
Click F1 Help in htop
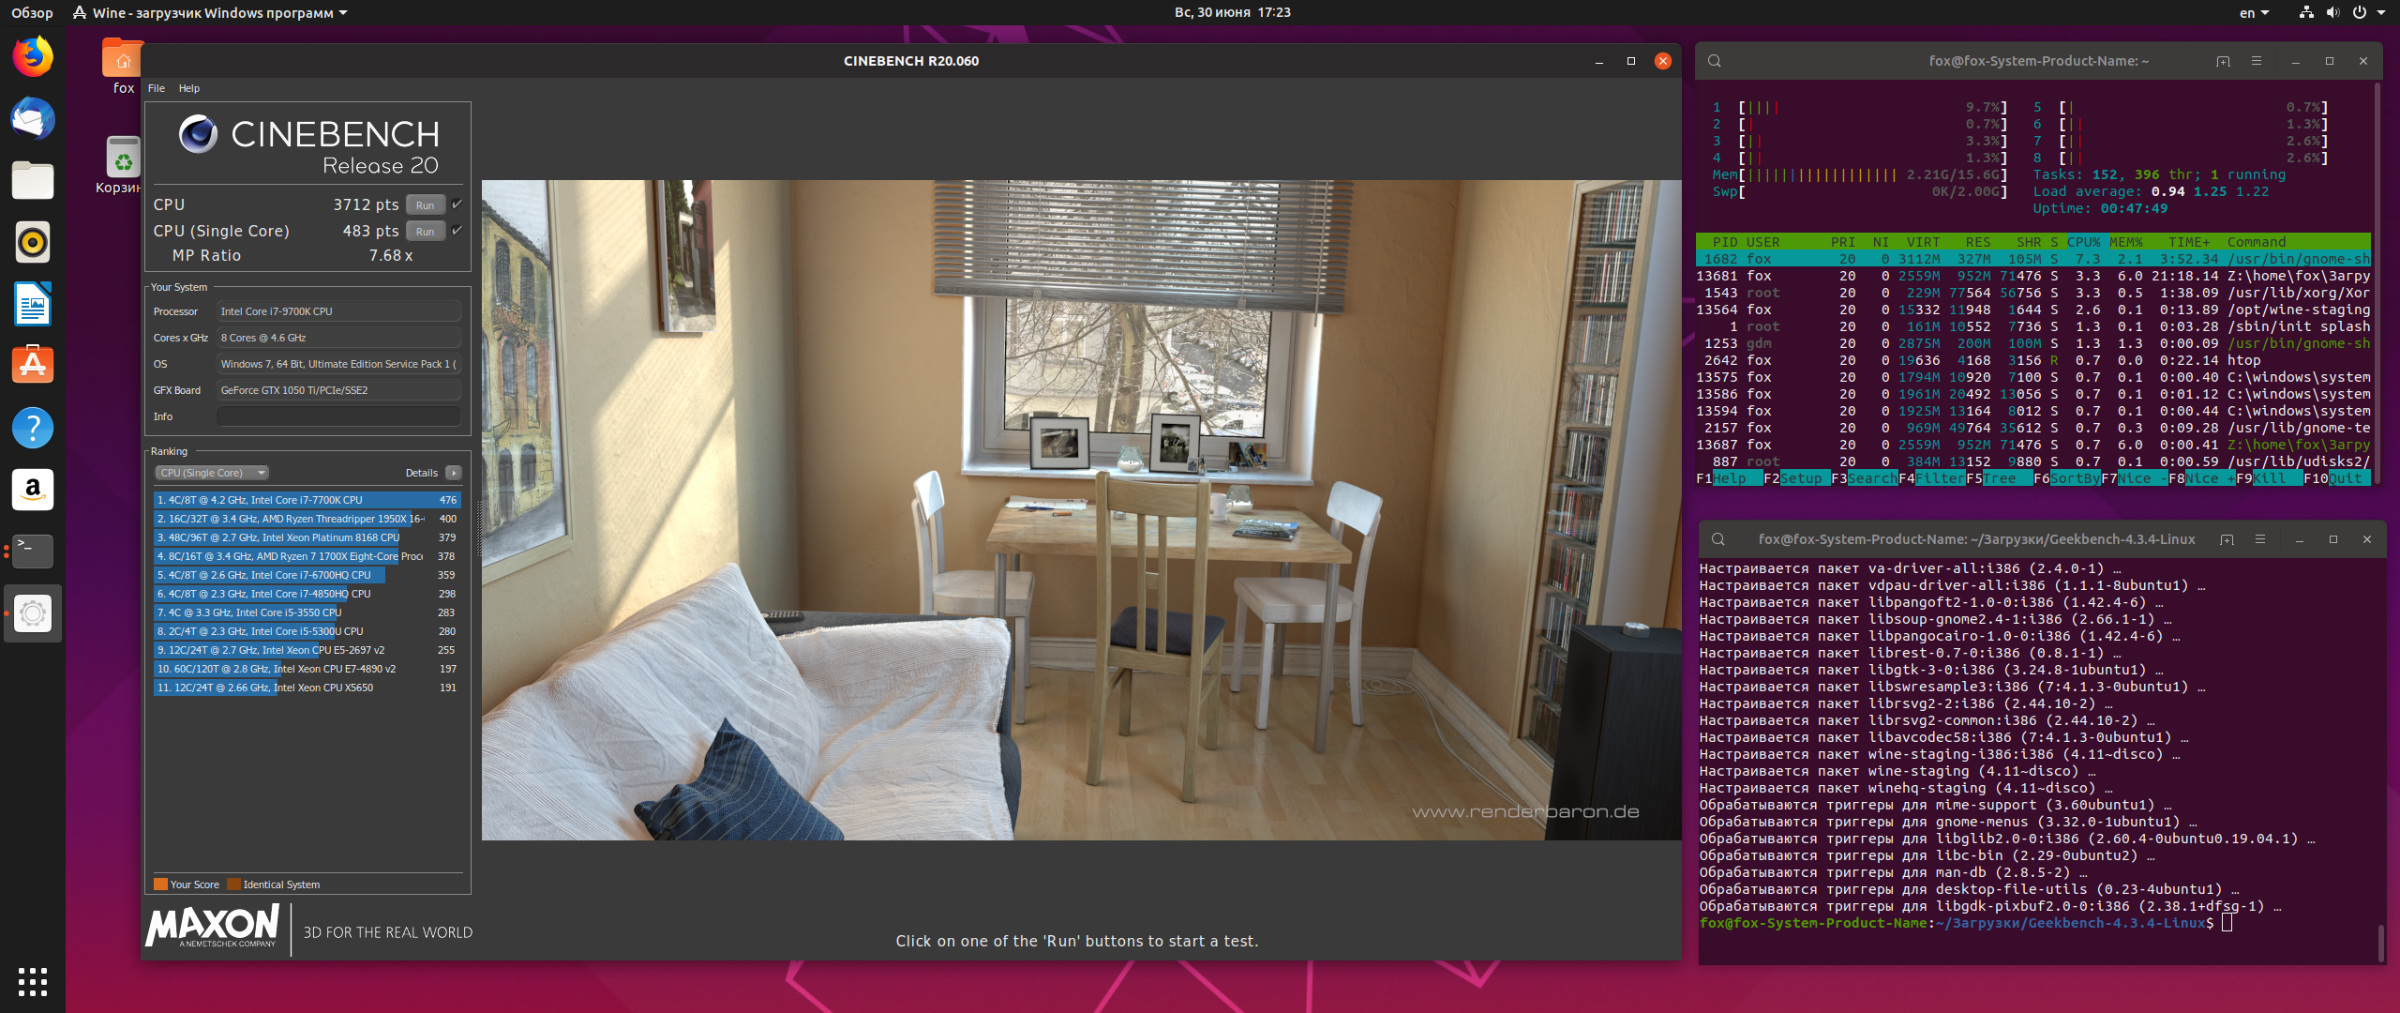click(x=1730, y=479)
